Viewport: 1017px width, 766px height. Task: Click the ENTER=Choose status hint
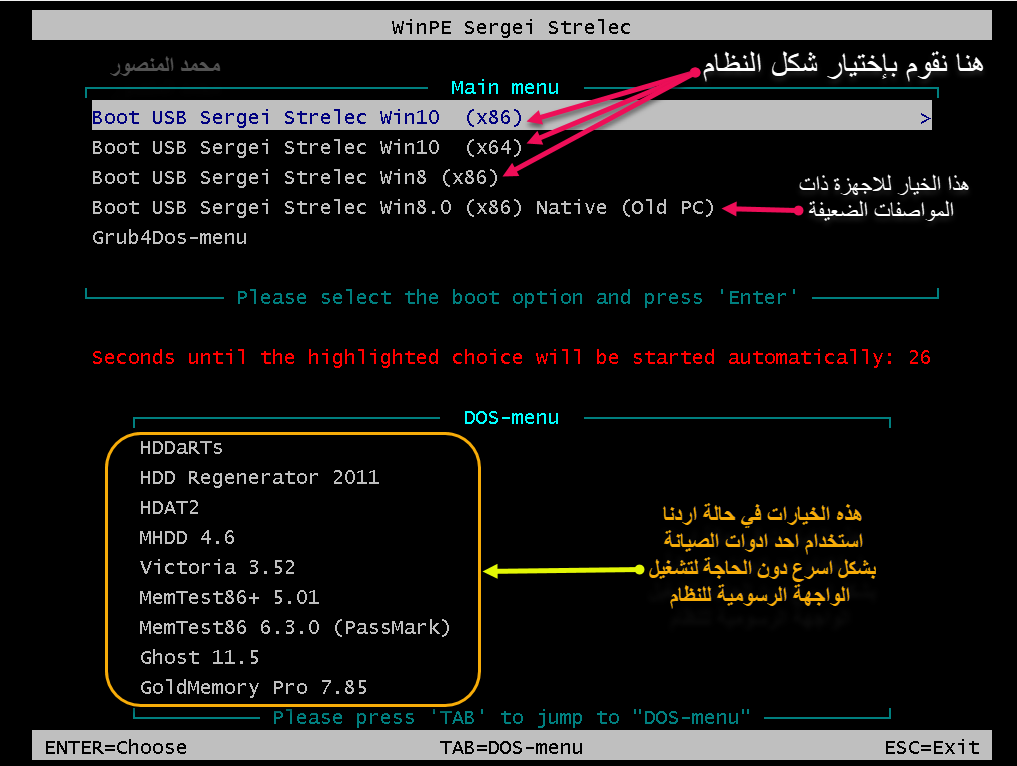115,747
